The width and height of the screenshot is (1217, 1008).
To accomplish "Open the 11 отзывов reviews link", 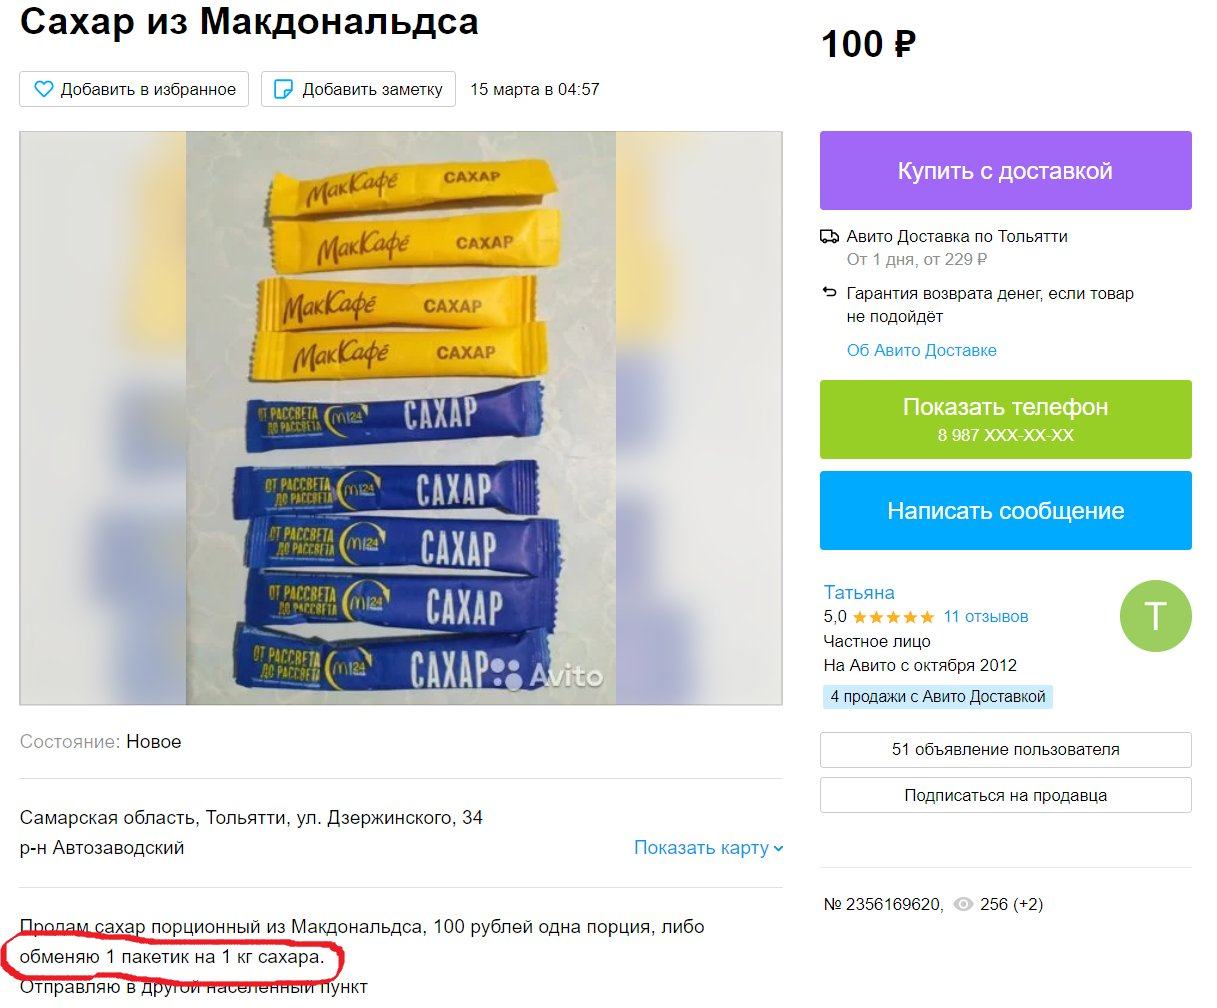I will [985, 617].
